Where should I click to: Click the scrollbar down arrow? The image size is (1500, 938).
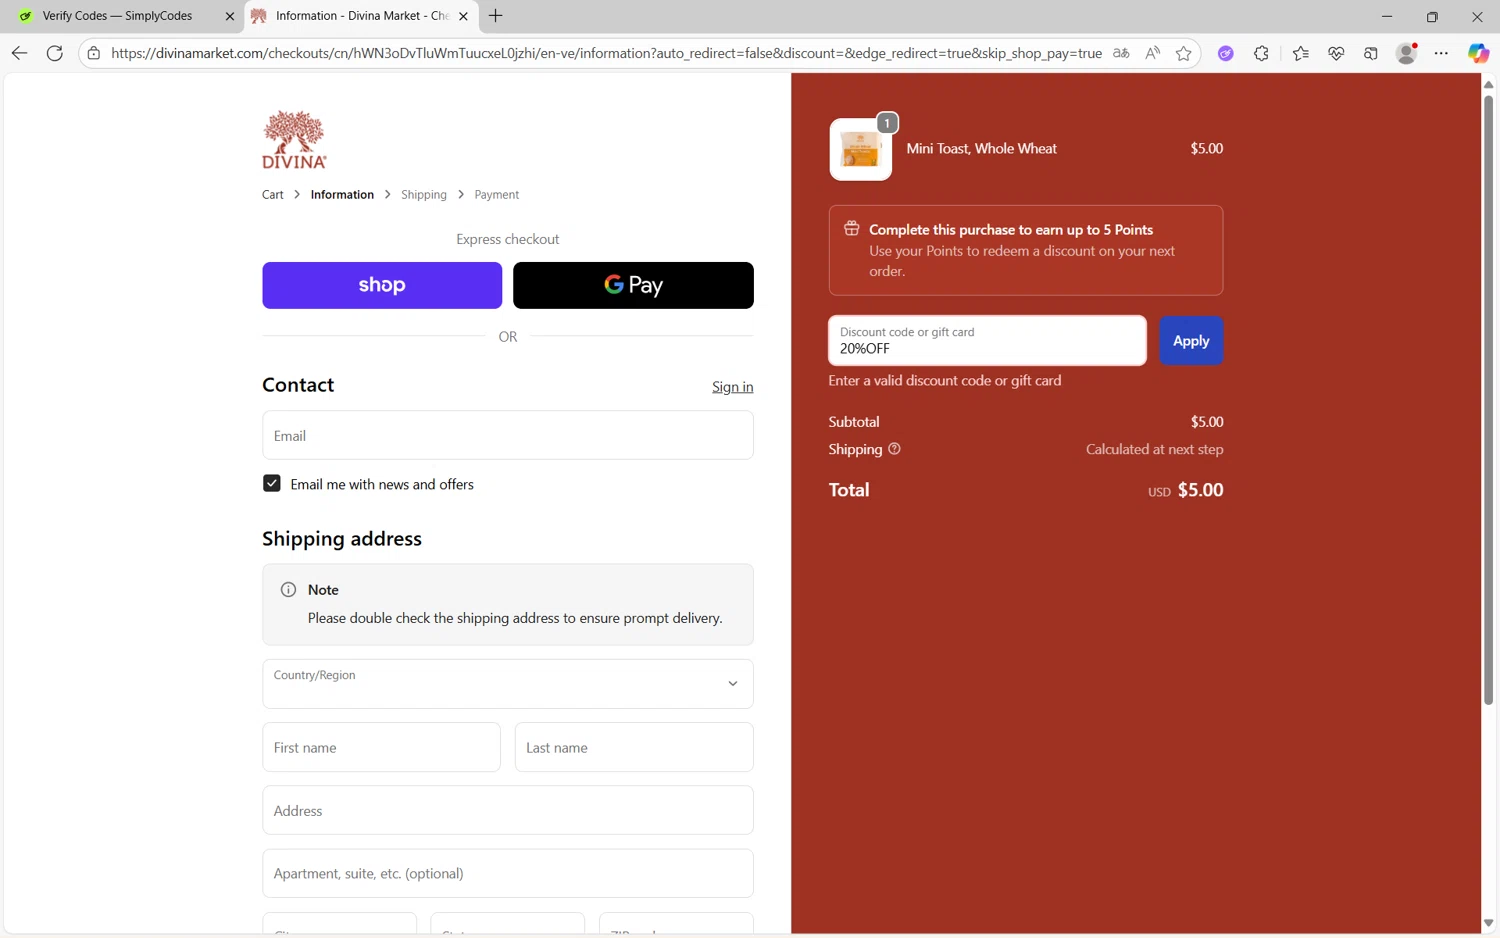(x=1488, y=923)
